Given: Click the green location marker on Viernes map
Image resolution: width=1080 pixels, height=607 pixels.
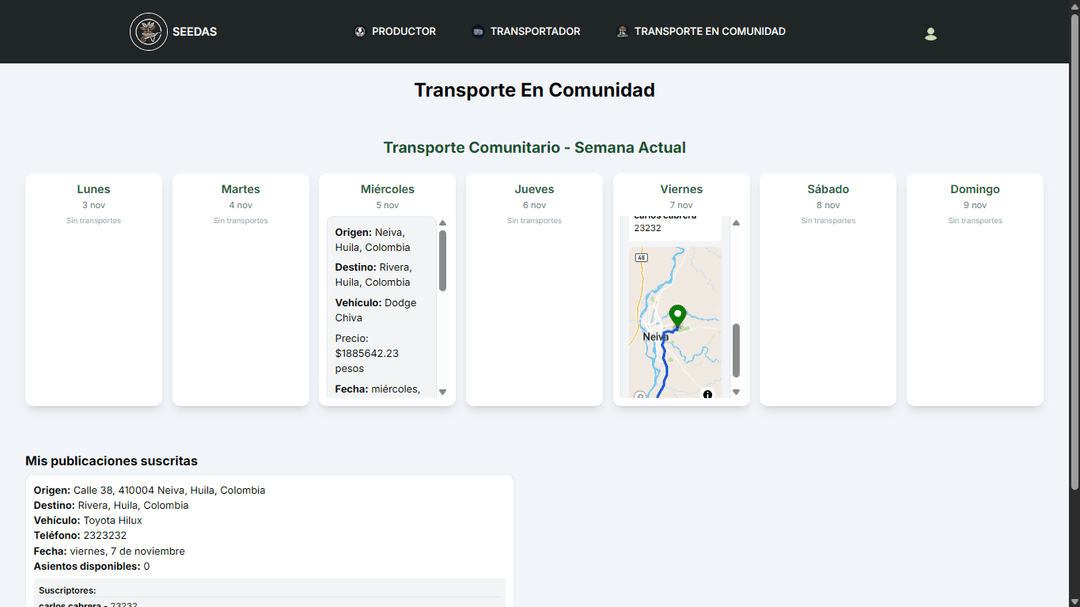Looking at the screenshot, I should tap(678, 316).
